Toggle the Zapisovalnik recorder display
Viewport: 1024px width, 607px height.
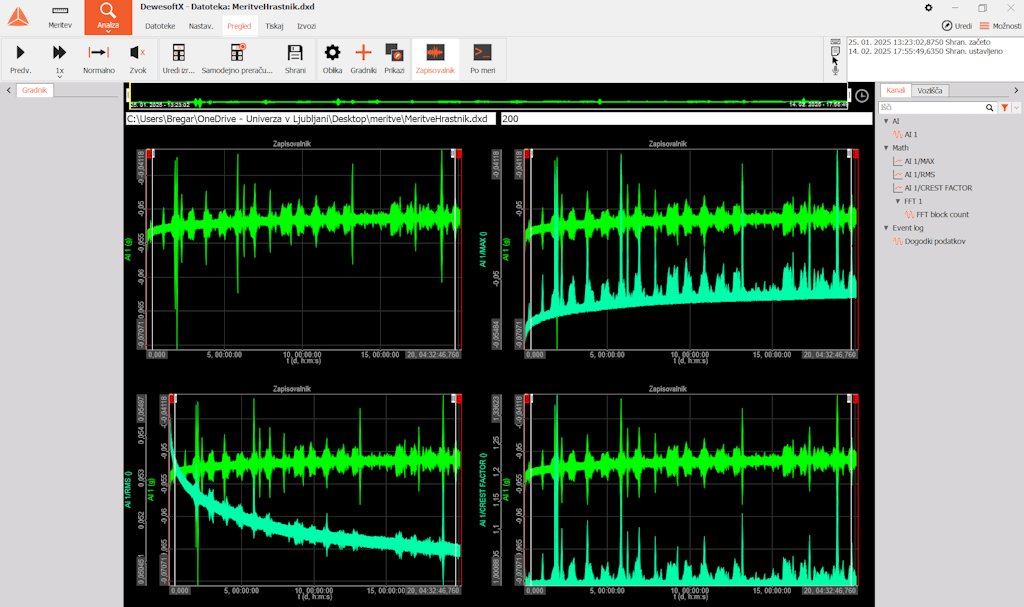tap(435, 59)
